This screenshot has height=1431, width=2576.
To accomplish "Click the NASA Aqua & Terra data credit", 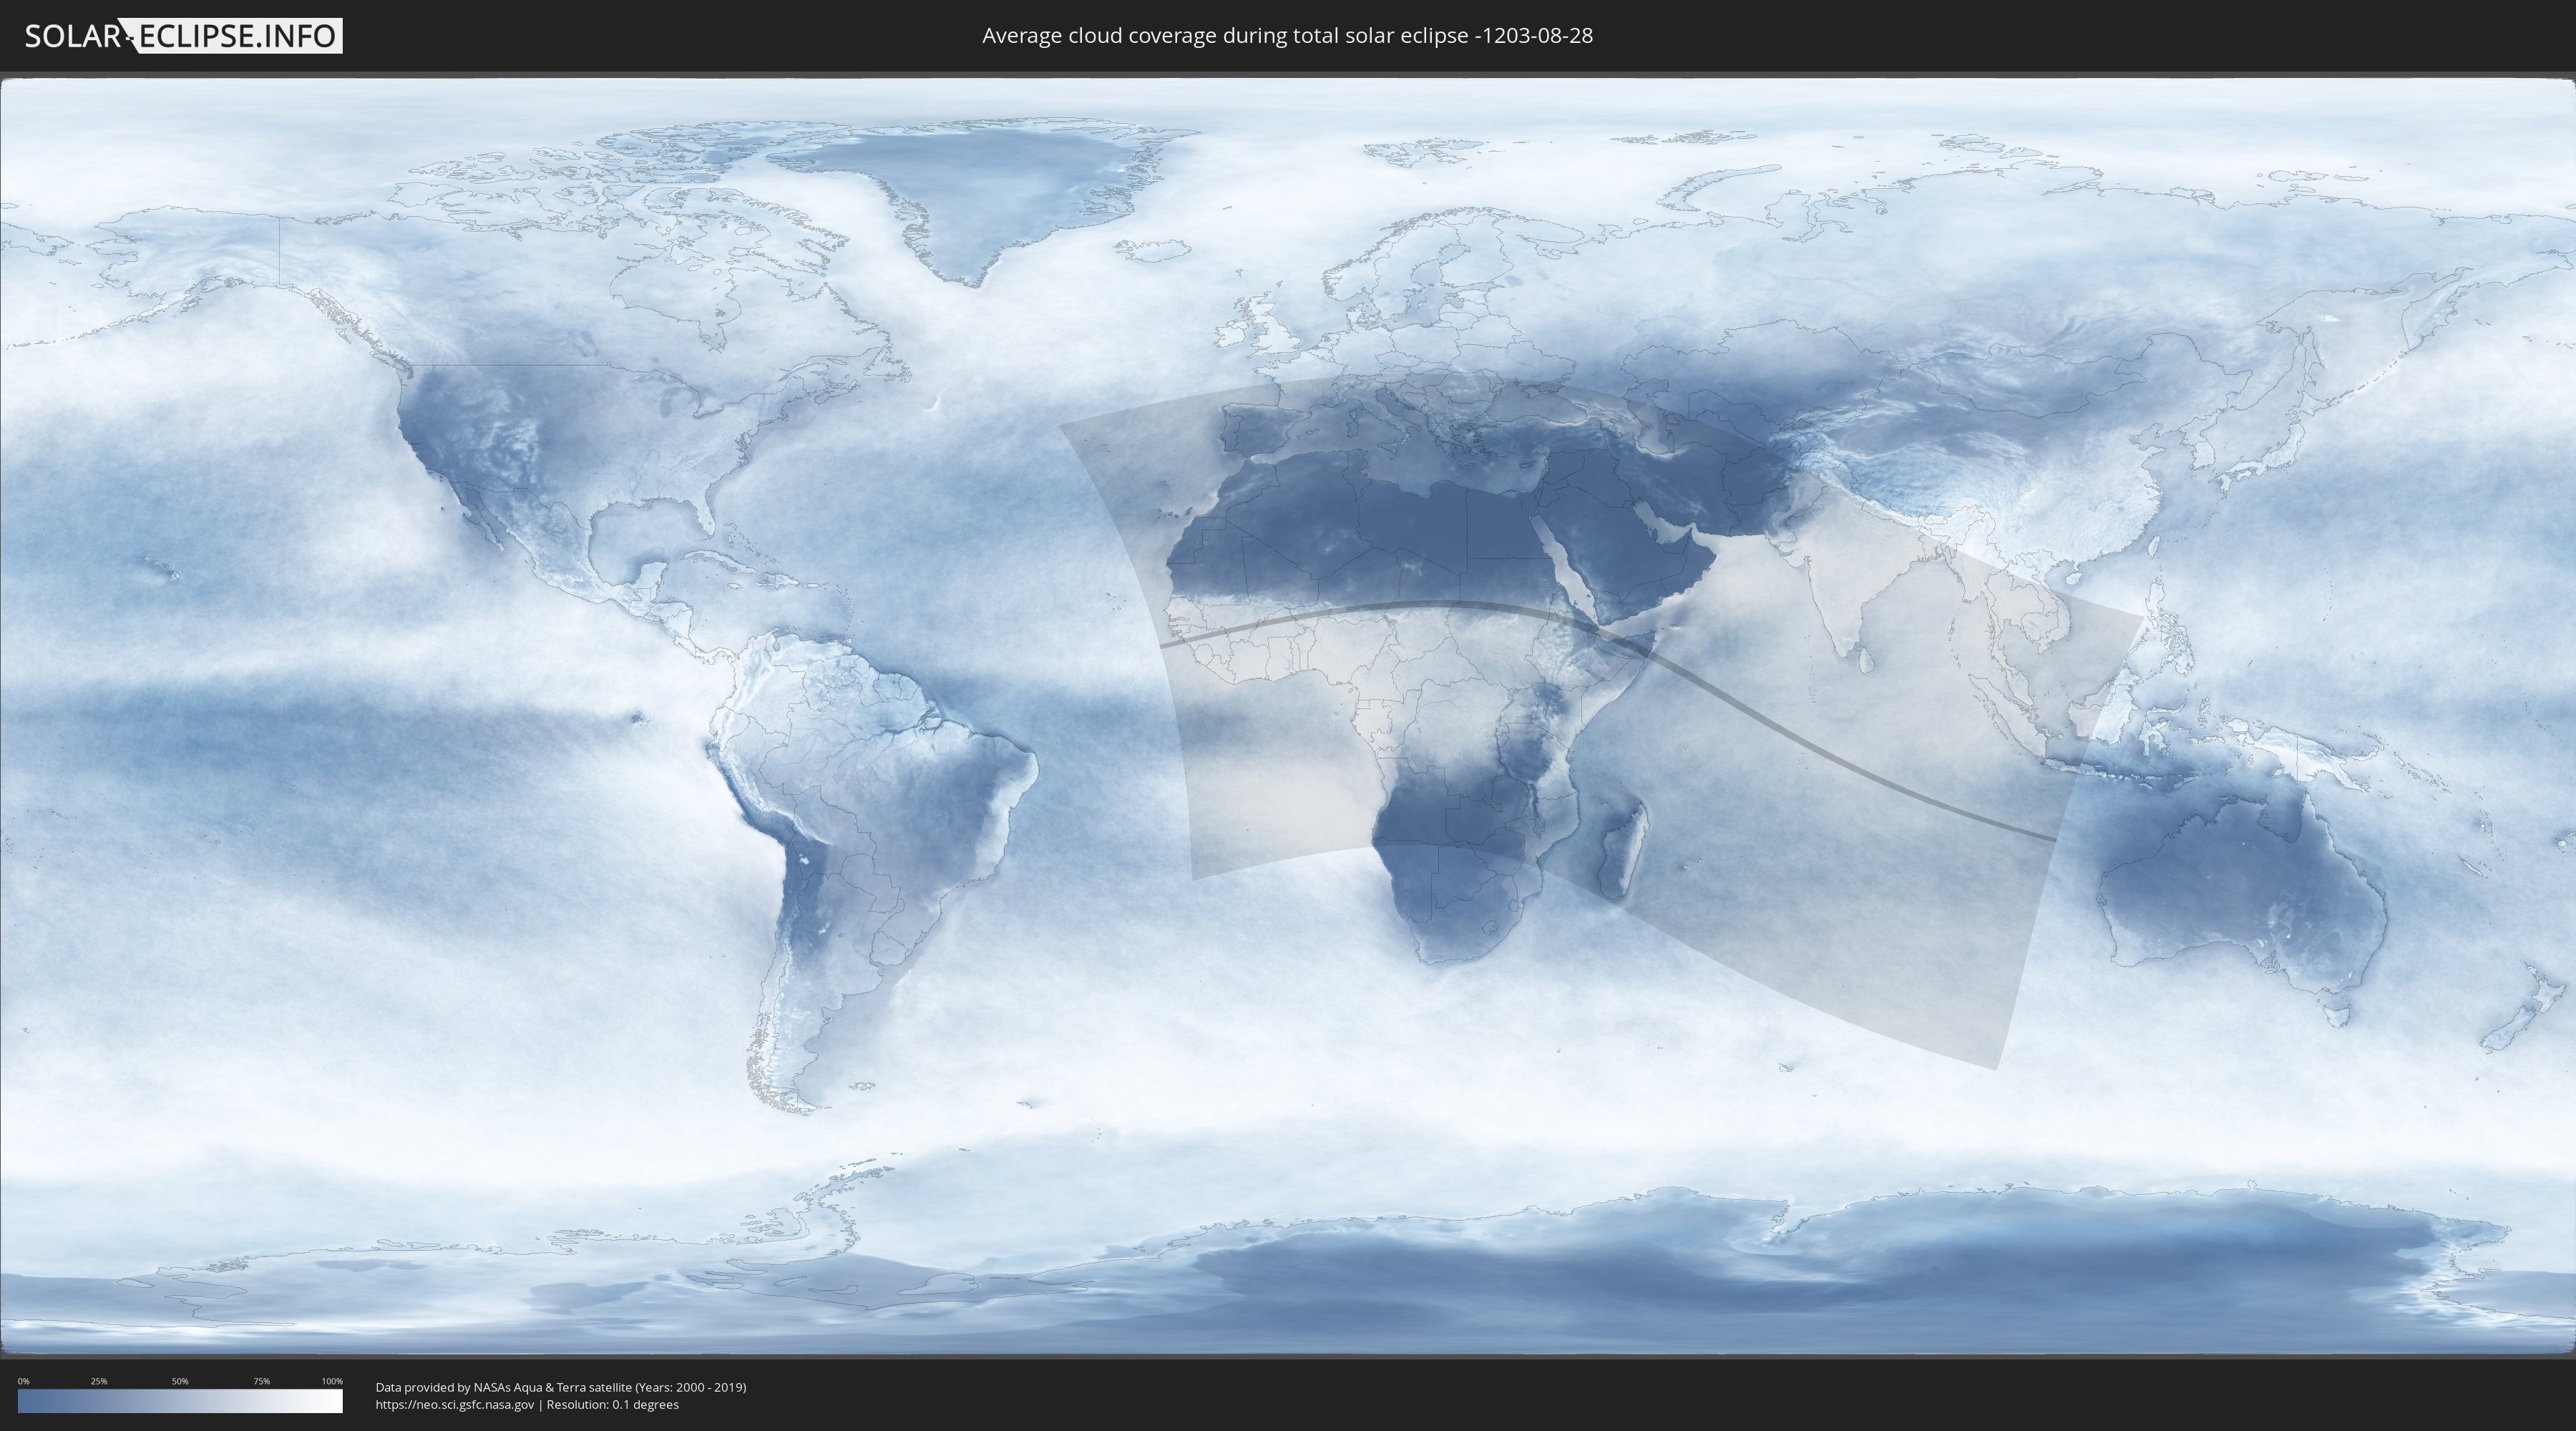I will tap(561, 1387).
